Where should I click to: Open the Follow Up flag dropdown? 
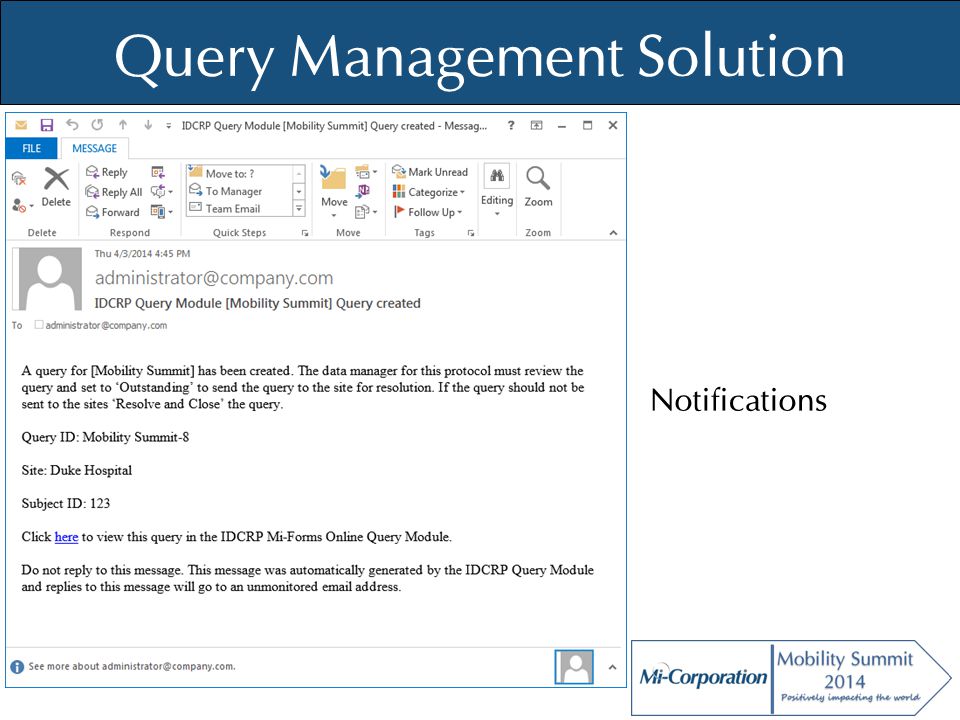click(x=427, y=212)
